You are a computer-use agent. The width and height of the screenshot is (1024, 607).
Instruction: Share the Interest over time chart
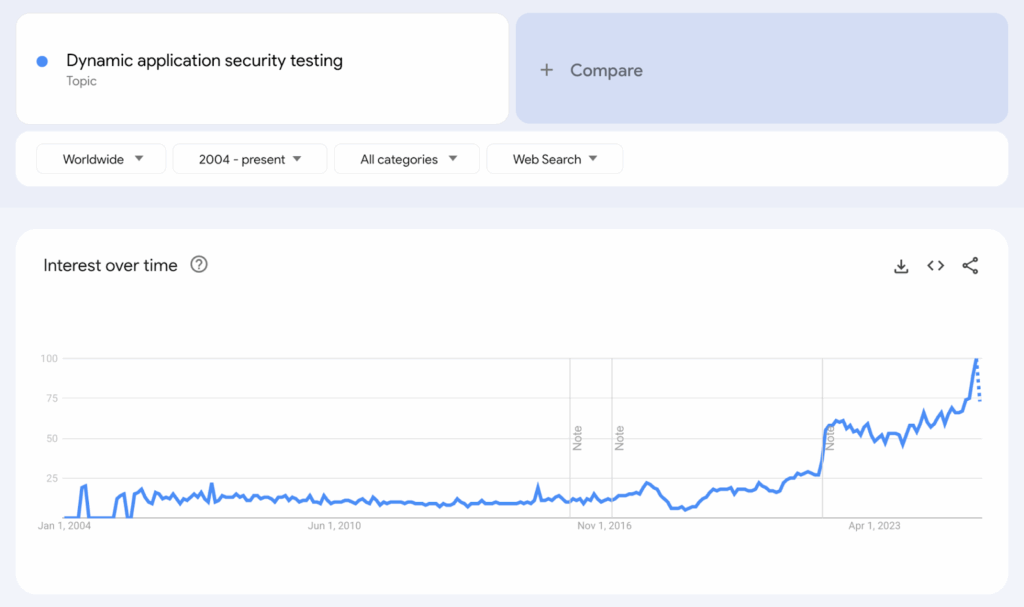point(970,266)
